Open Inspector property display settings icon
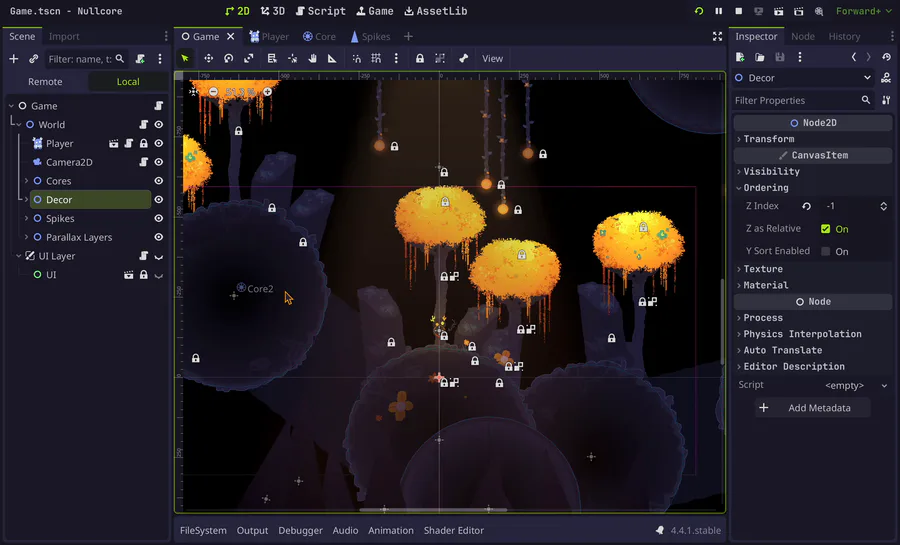Screen dimensions: 900x545 (886, 100)
